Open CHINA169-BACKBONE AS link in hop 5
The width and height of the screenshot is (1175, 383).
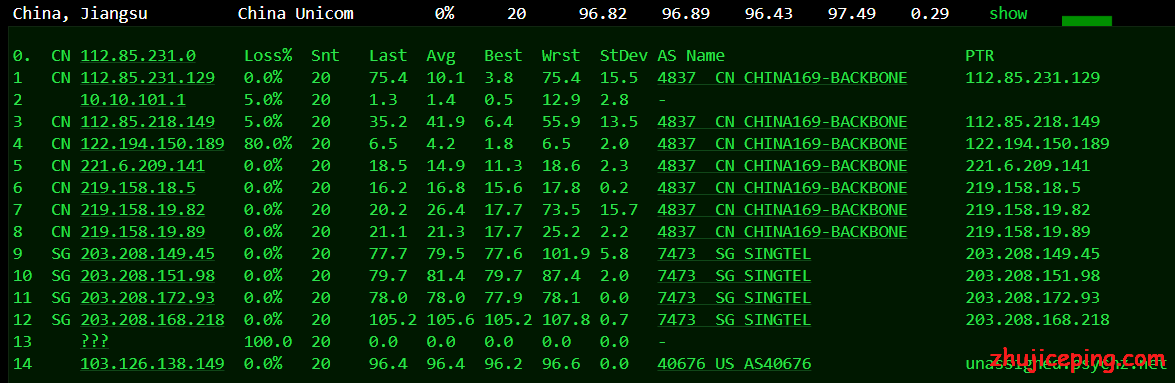click(x=782, y=166)
